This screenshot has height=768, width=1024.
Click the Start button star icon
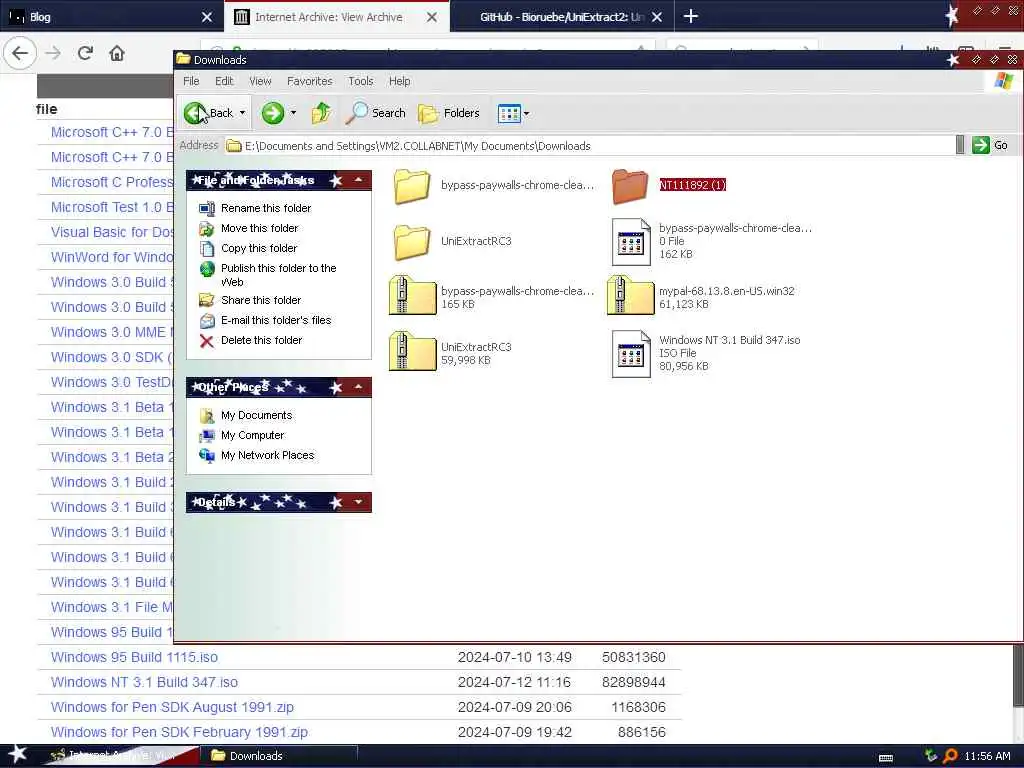[18, 755]
